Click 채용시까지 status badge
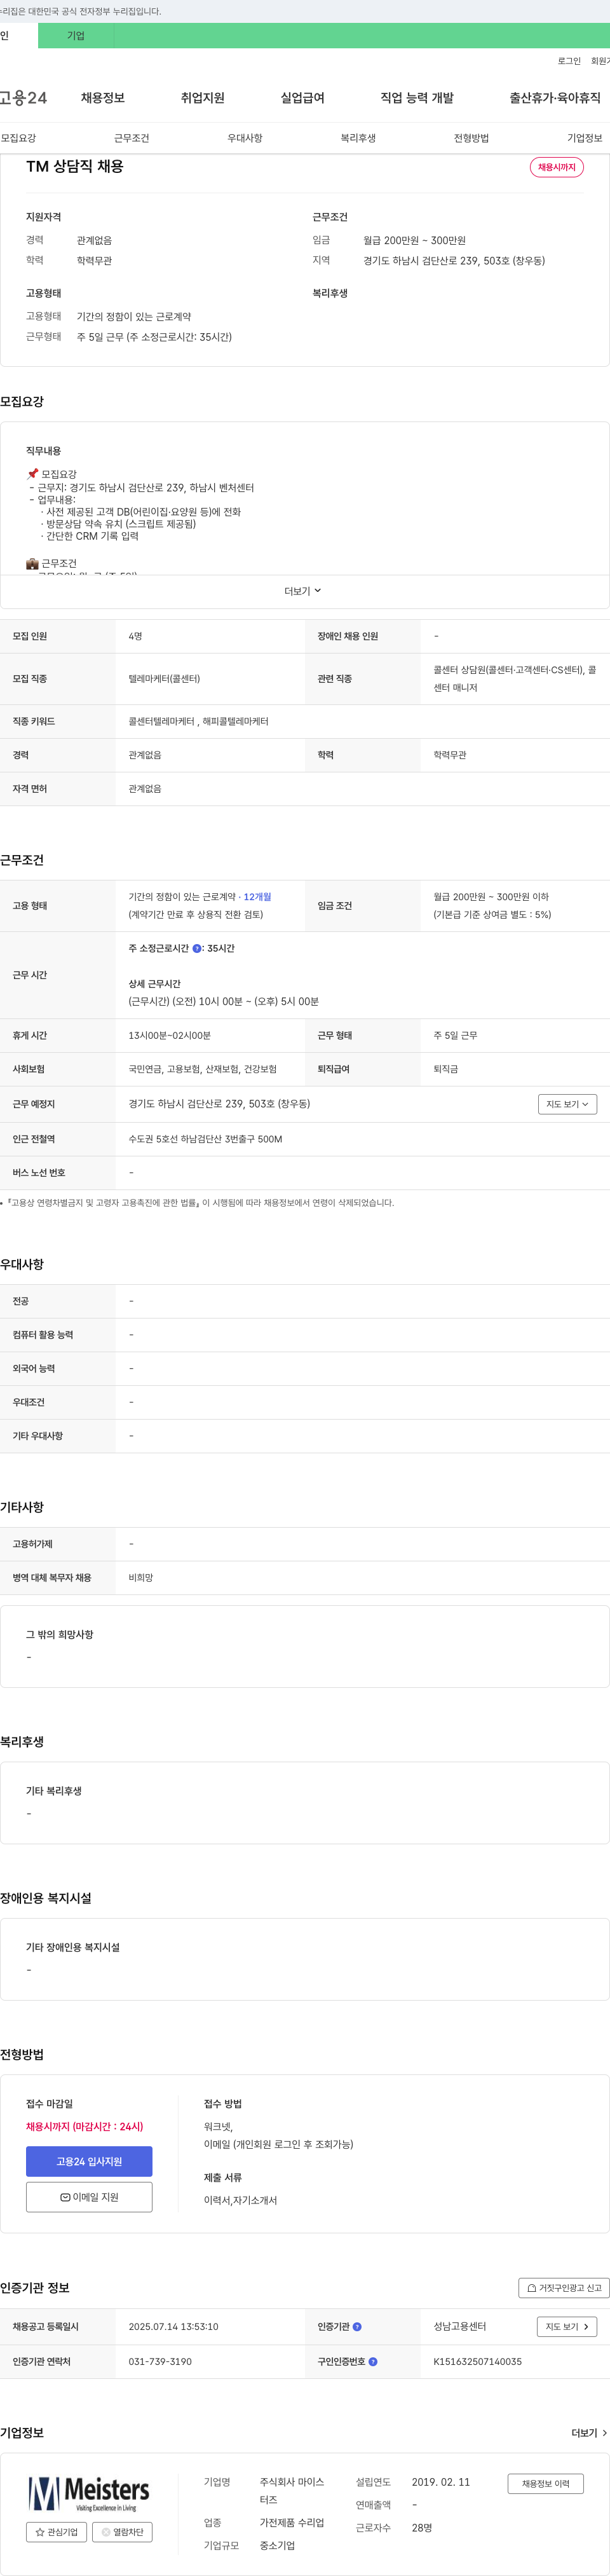 (557, 167)
